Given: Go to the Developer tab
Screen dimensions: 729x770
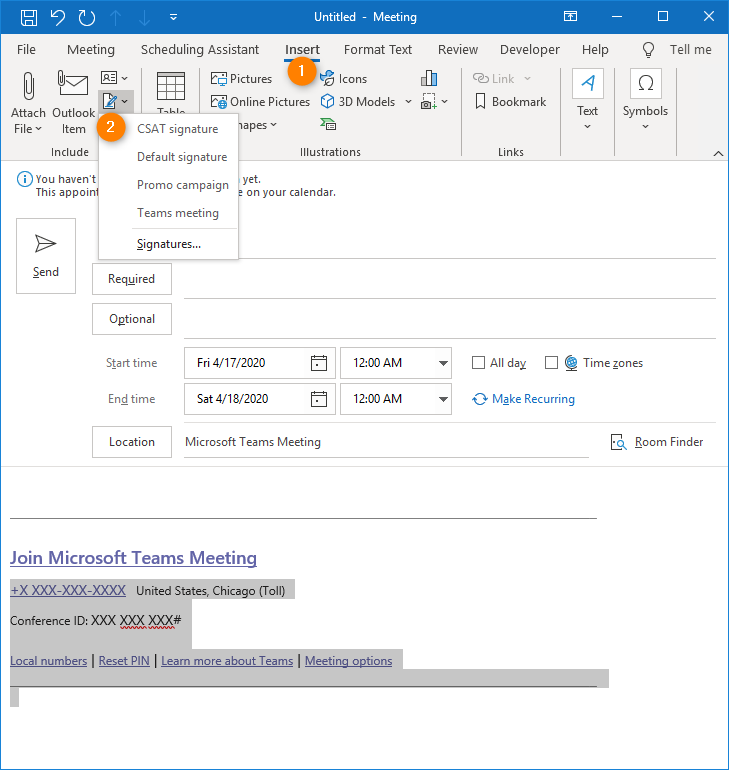Looking at the screenshot, I should click(x=530, y=50).
